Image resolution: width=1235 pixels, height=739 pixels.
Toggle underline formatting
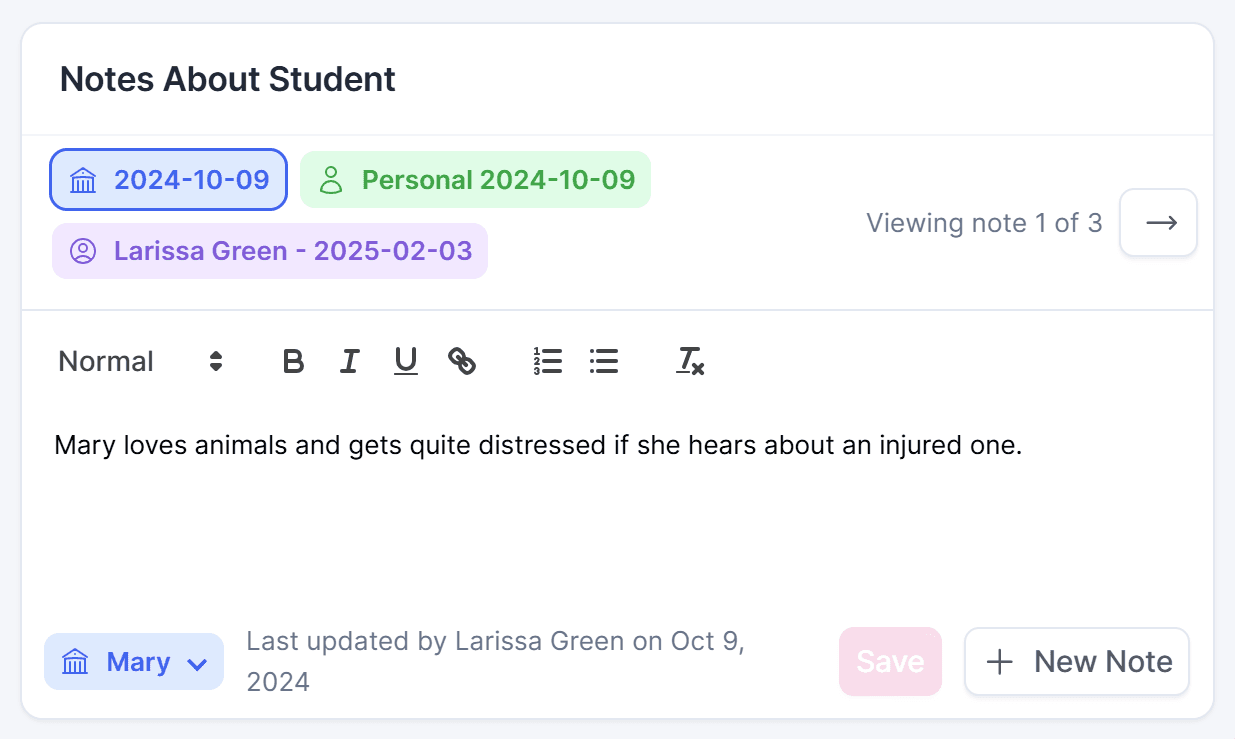(x=405, y=361)
